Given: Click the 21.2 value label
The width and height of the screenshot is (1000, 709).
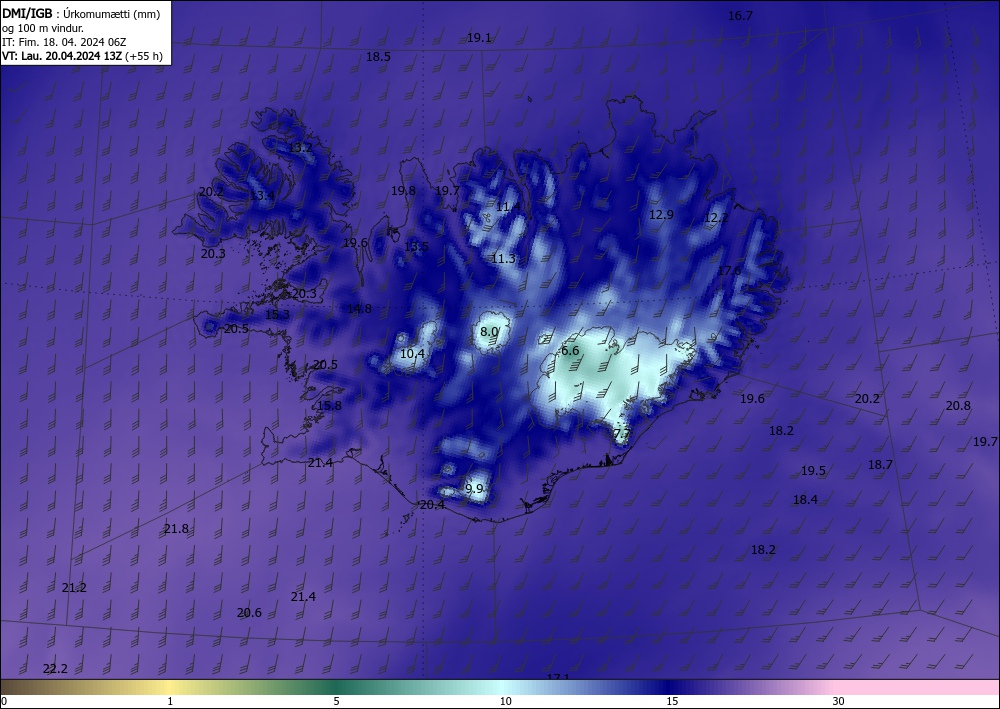Looking at the screenshot, I should (x=74, y=588).
